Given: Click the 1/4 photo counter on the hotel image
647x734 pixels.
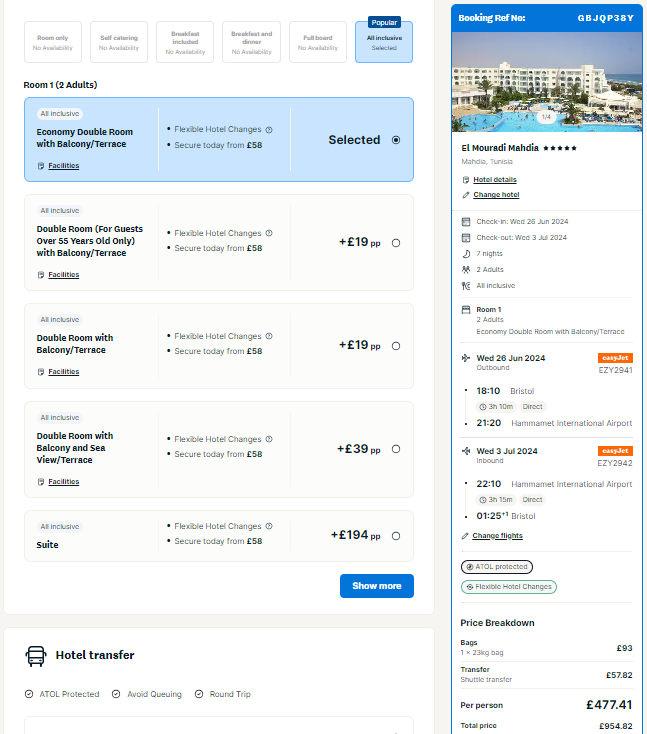Looking at the screenshot, I should click(546, 117).
